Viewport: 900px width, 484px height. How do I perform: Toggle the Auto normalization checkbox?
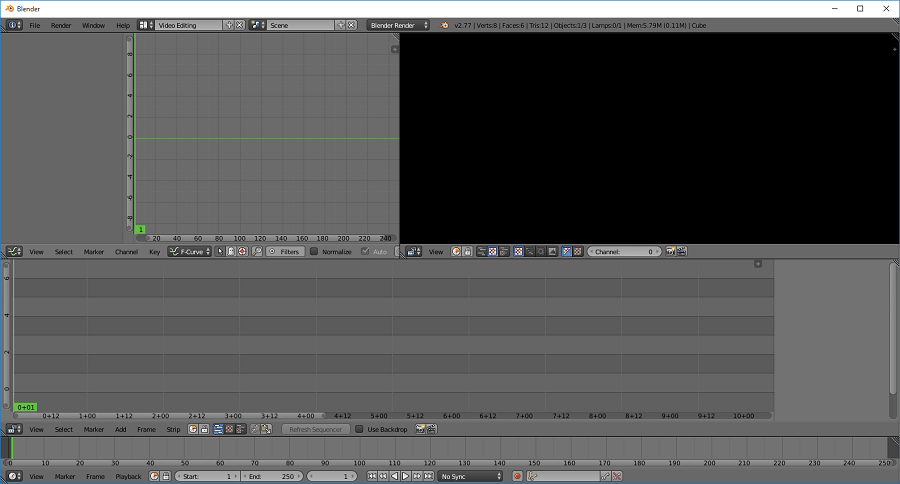click(x=365, y=251)
